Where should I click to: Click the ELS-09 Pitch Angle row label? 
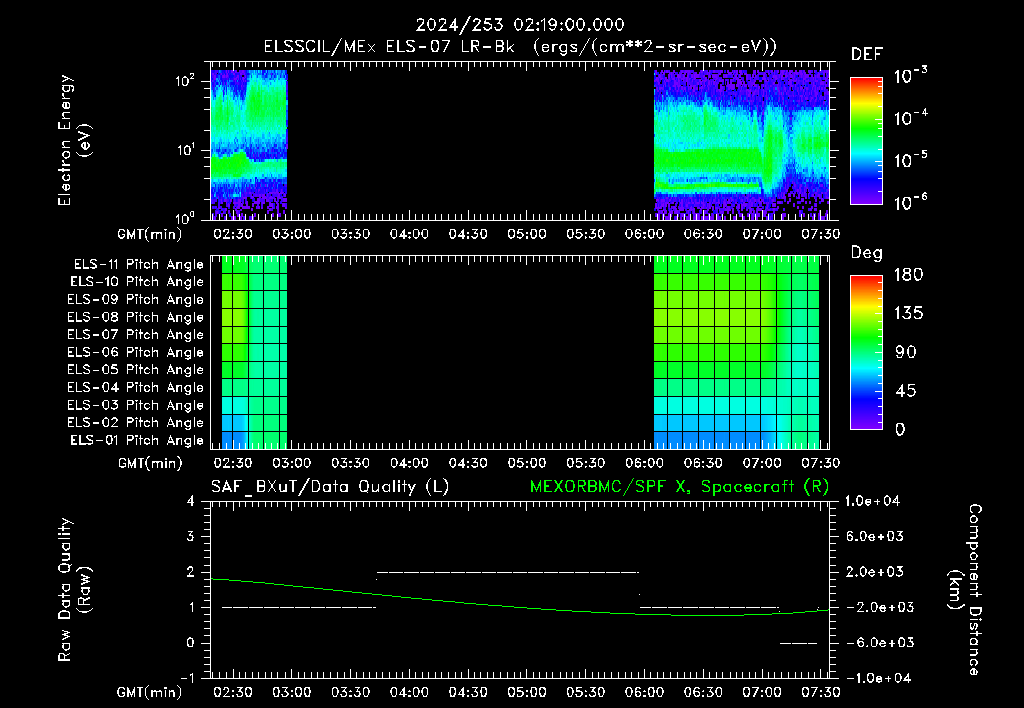[135, 300]
